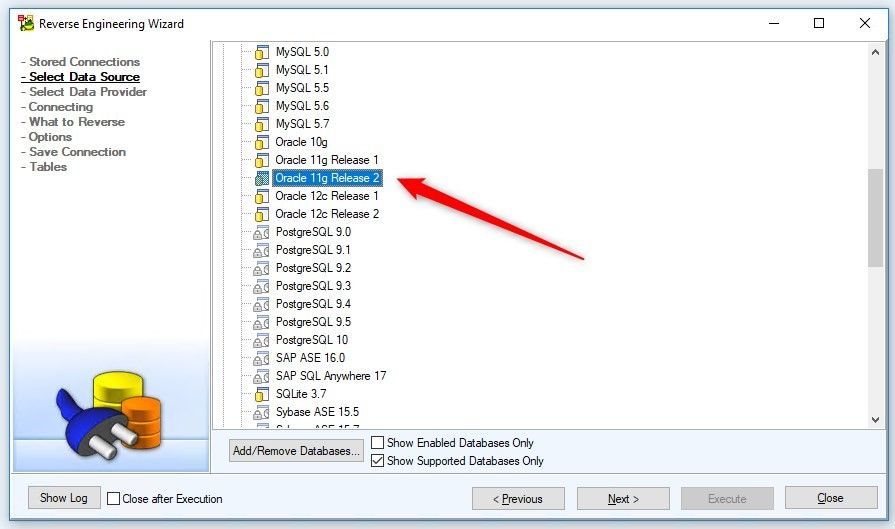Viewport: 895px width, 529px height.
Task: Select SAP SQL Anywhere 17 entry
Action: click(x=331, y=376)
